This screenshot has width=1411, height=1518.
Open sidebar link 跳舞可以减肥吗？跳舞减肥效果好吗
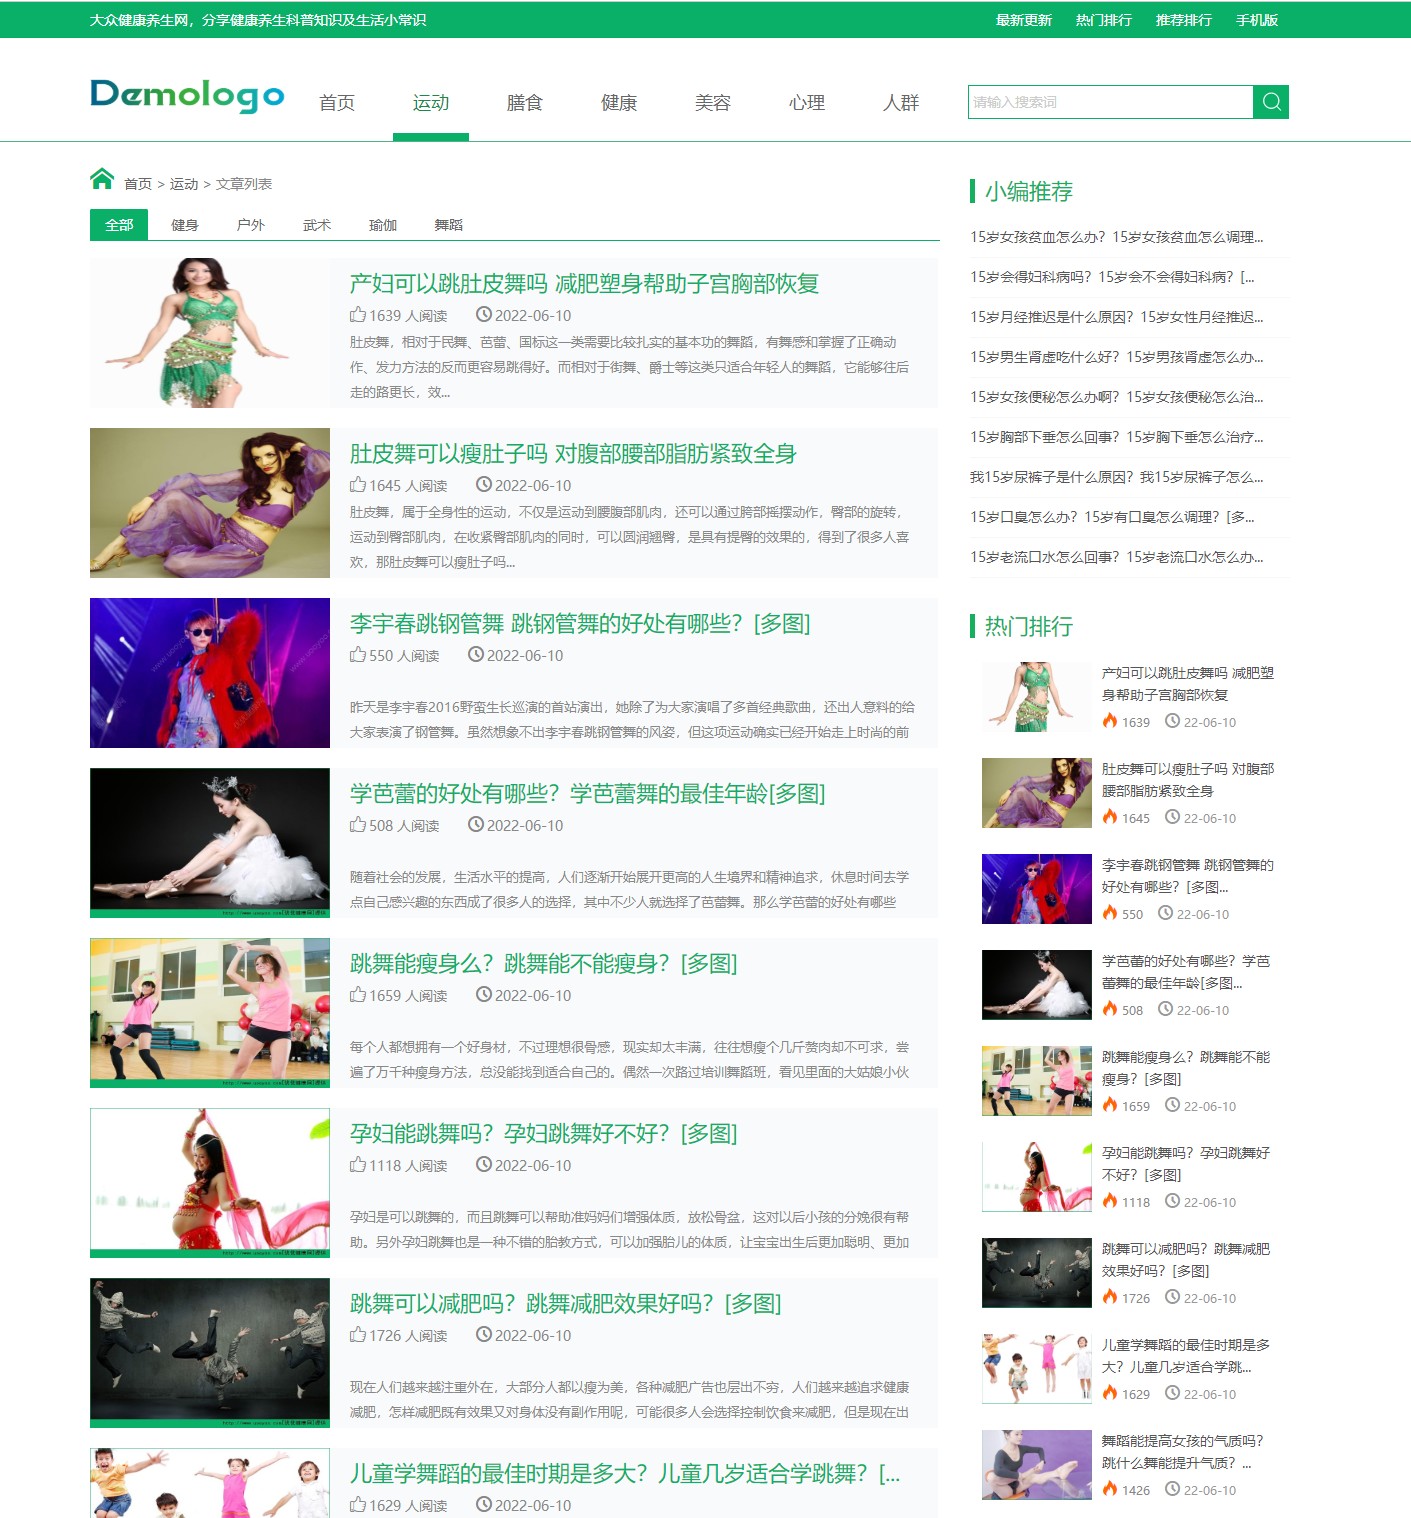(1186, 1260)
